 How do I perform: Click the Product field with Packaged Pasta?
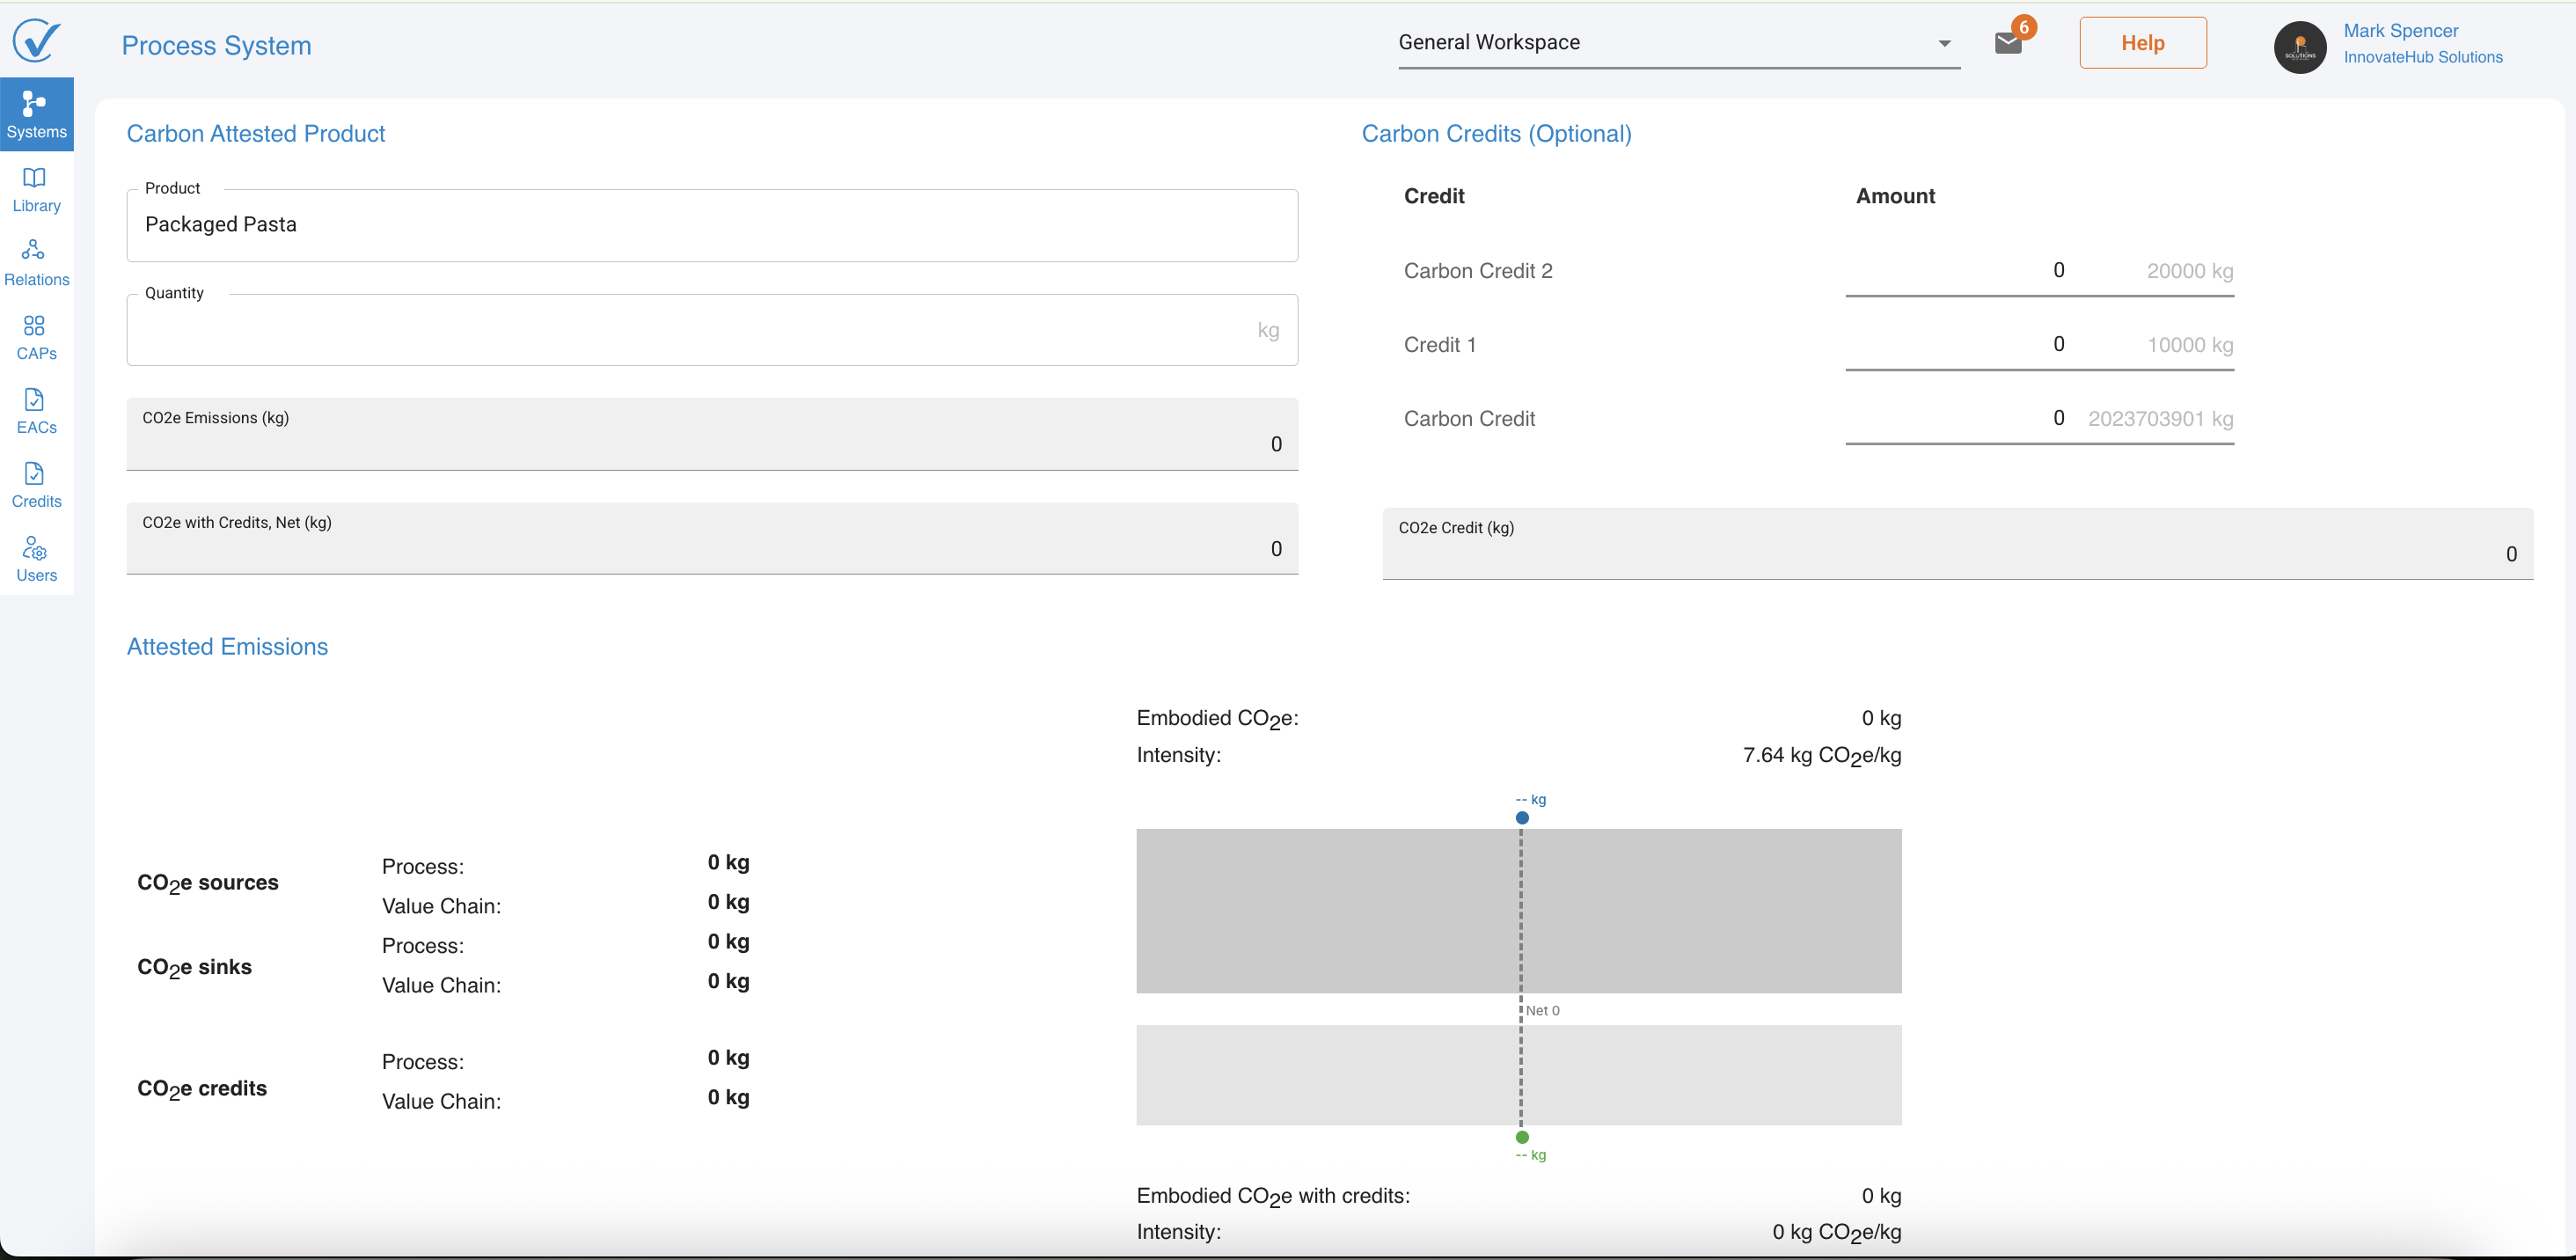tap(711, 225)
